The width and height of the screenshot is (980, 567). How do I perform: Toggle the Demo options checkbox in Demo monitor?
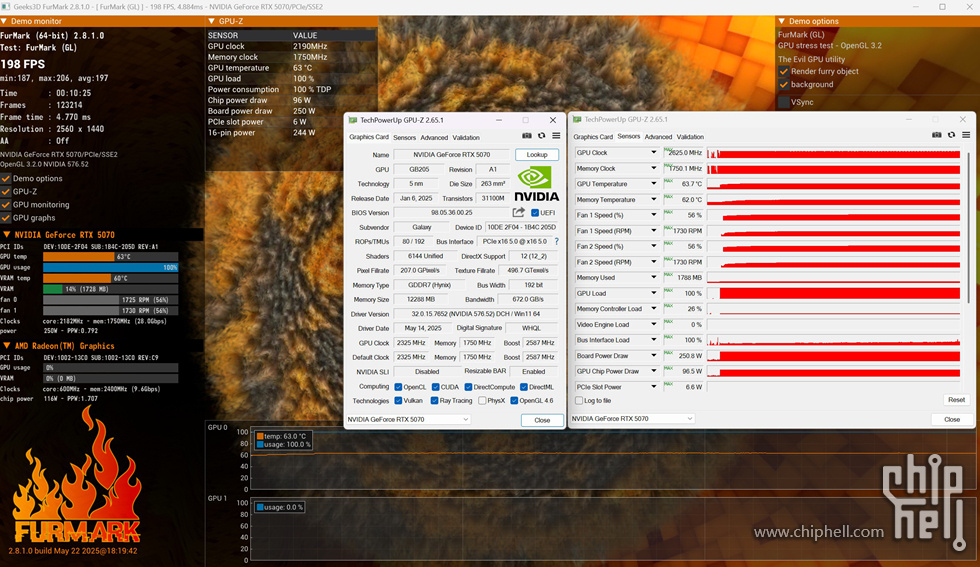point(6,179)
